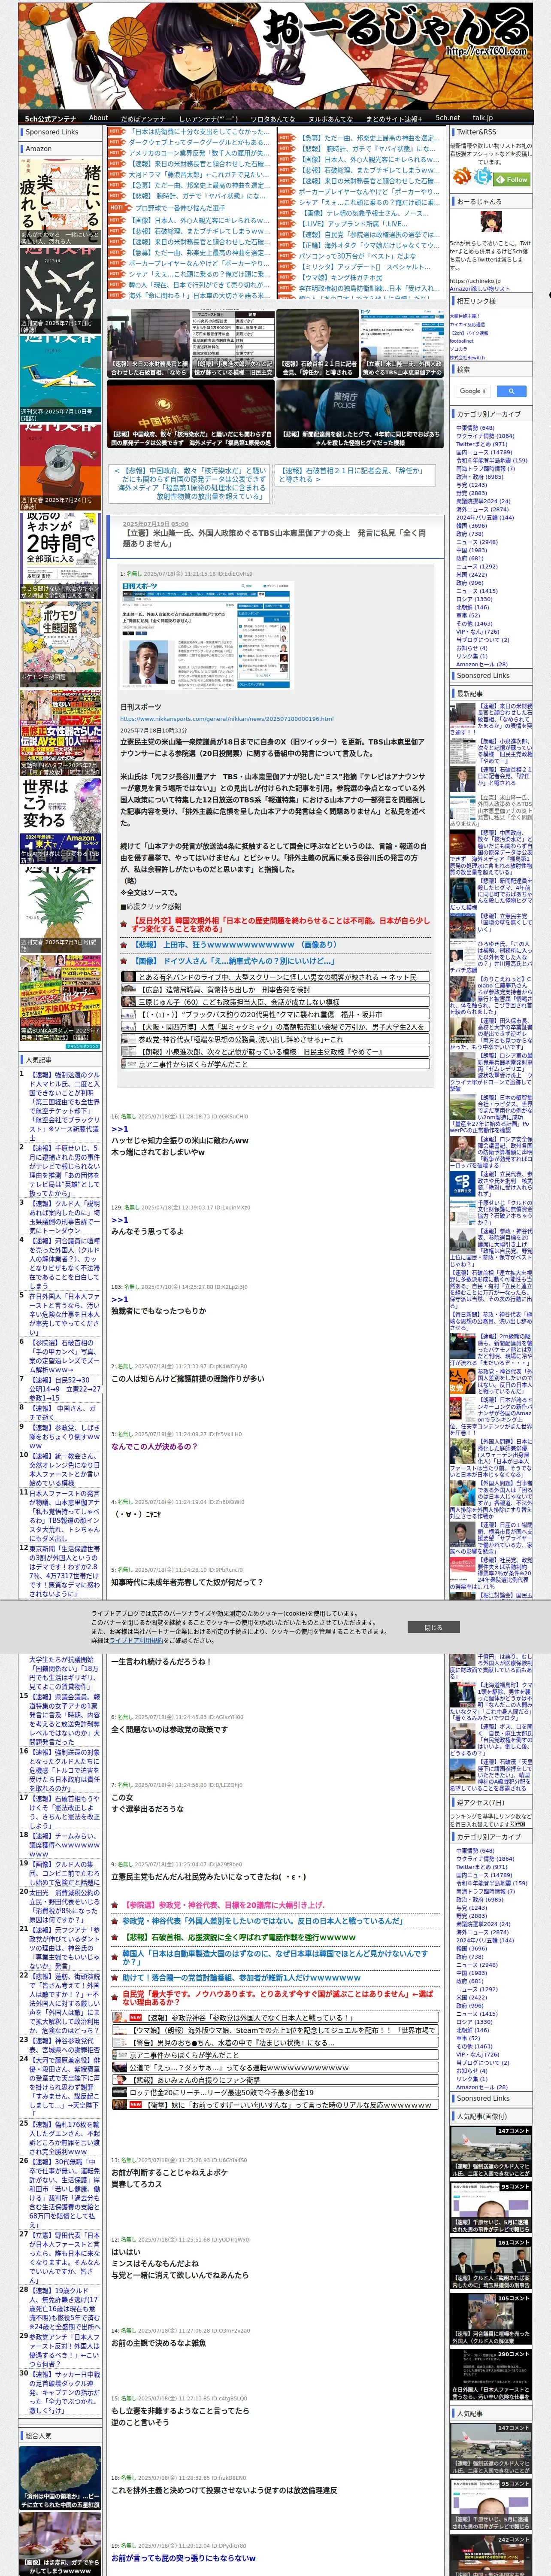Screen dimensions: 551x2576
Task: Click the blue Google search button
Action: pyautogui.click(x=511, y=391)
